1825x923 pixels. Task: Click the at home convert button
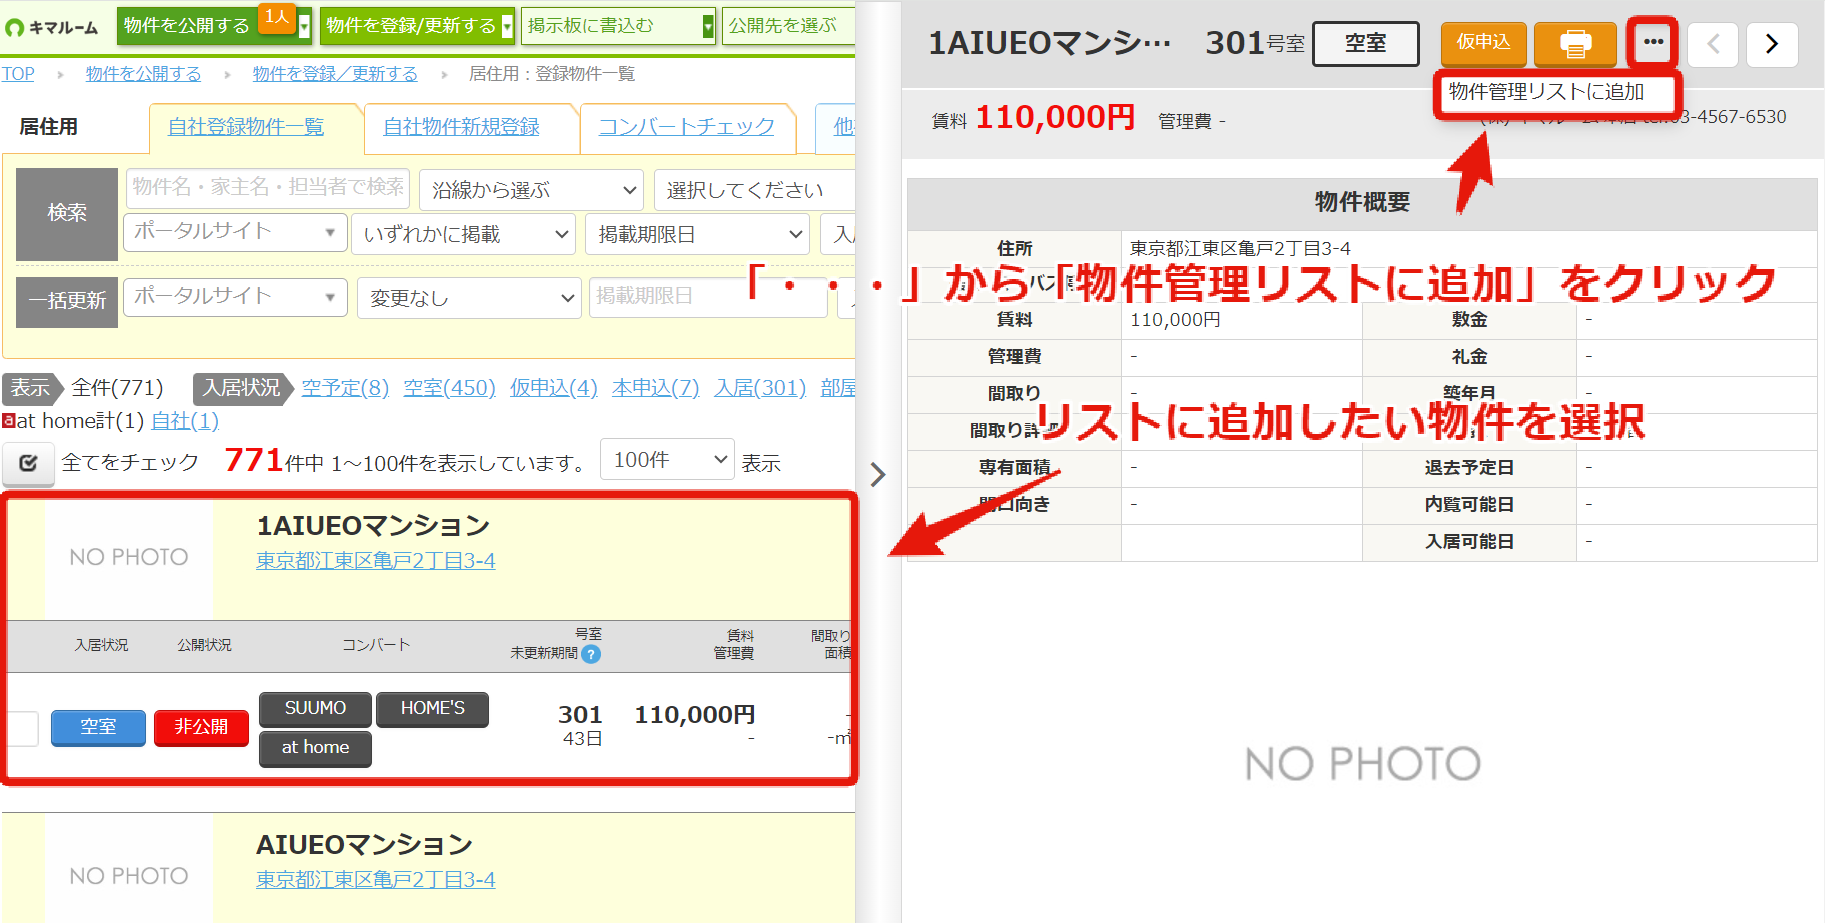point(315,748)
